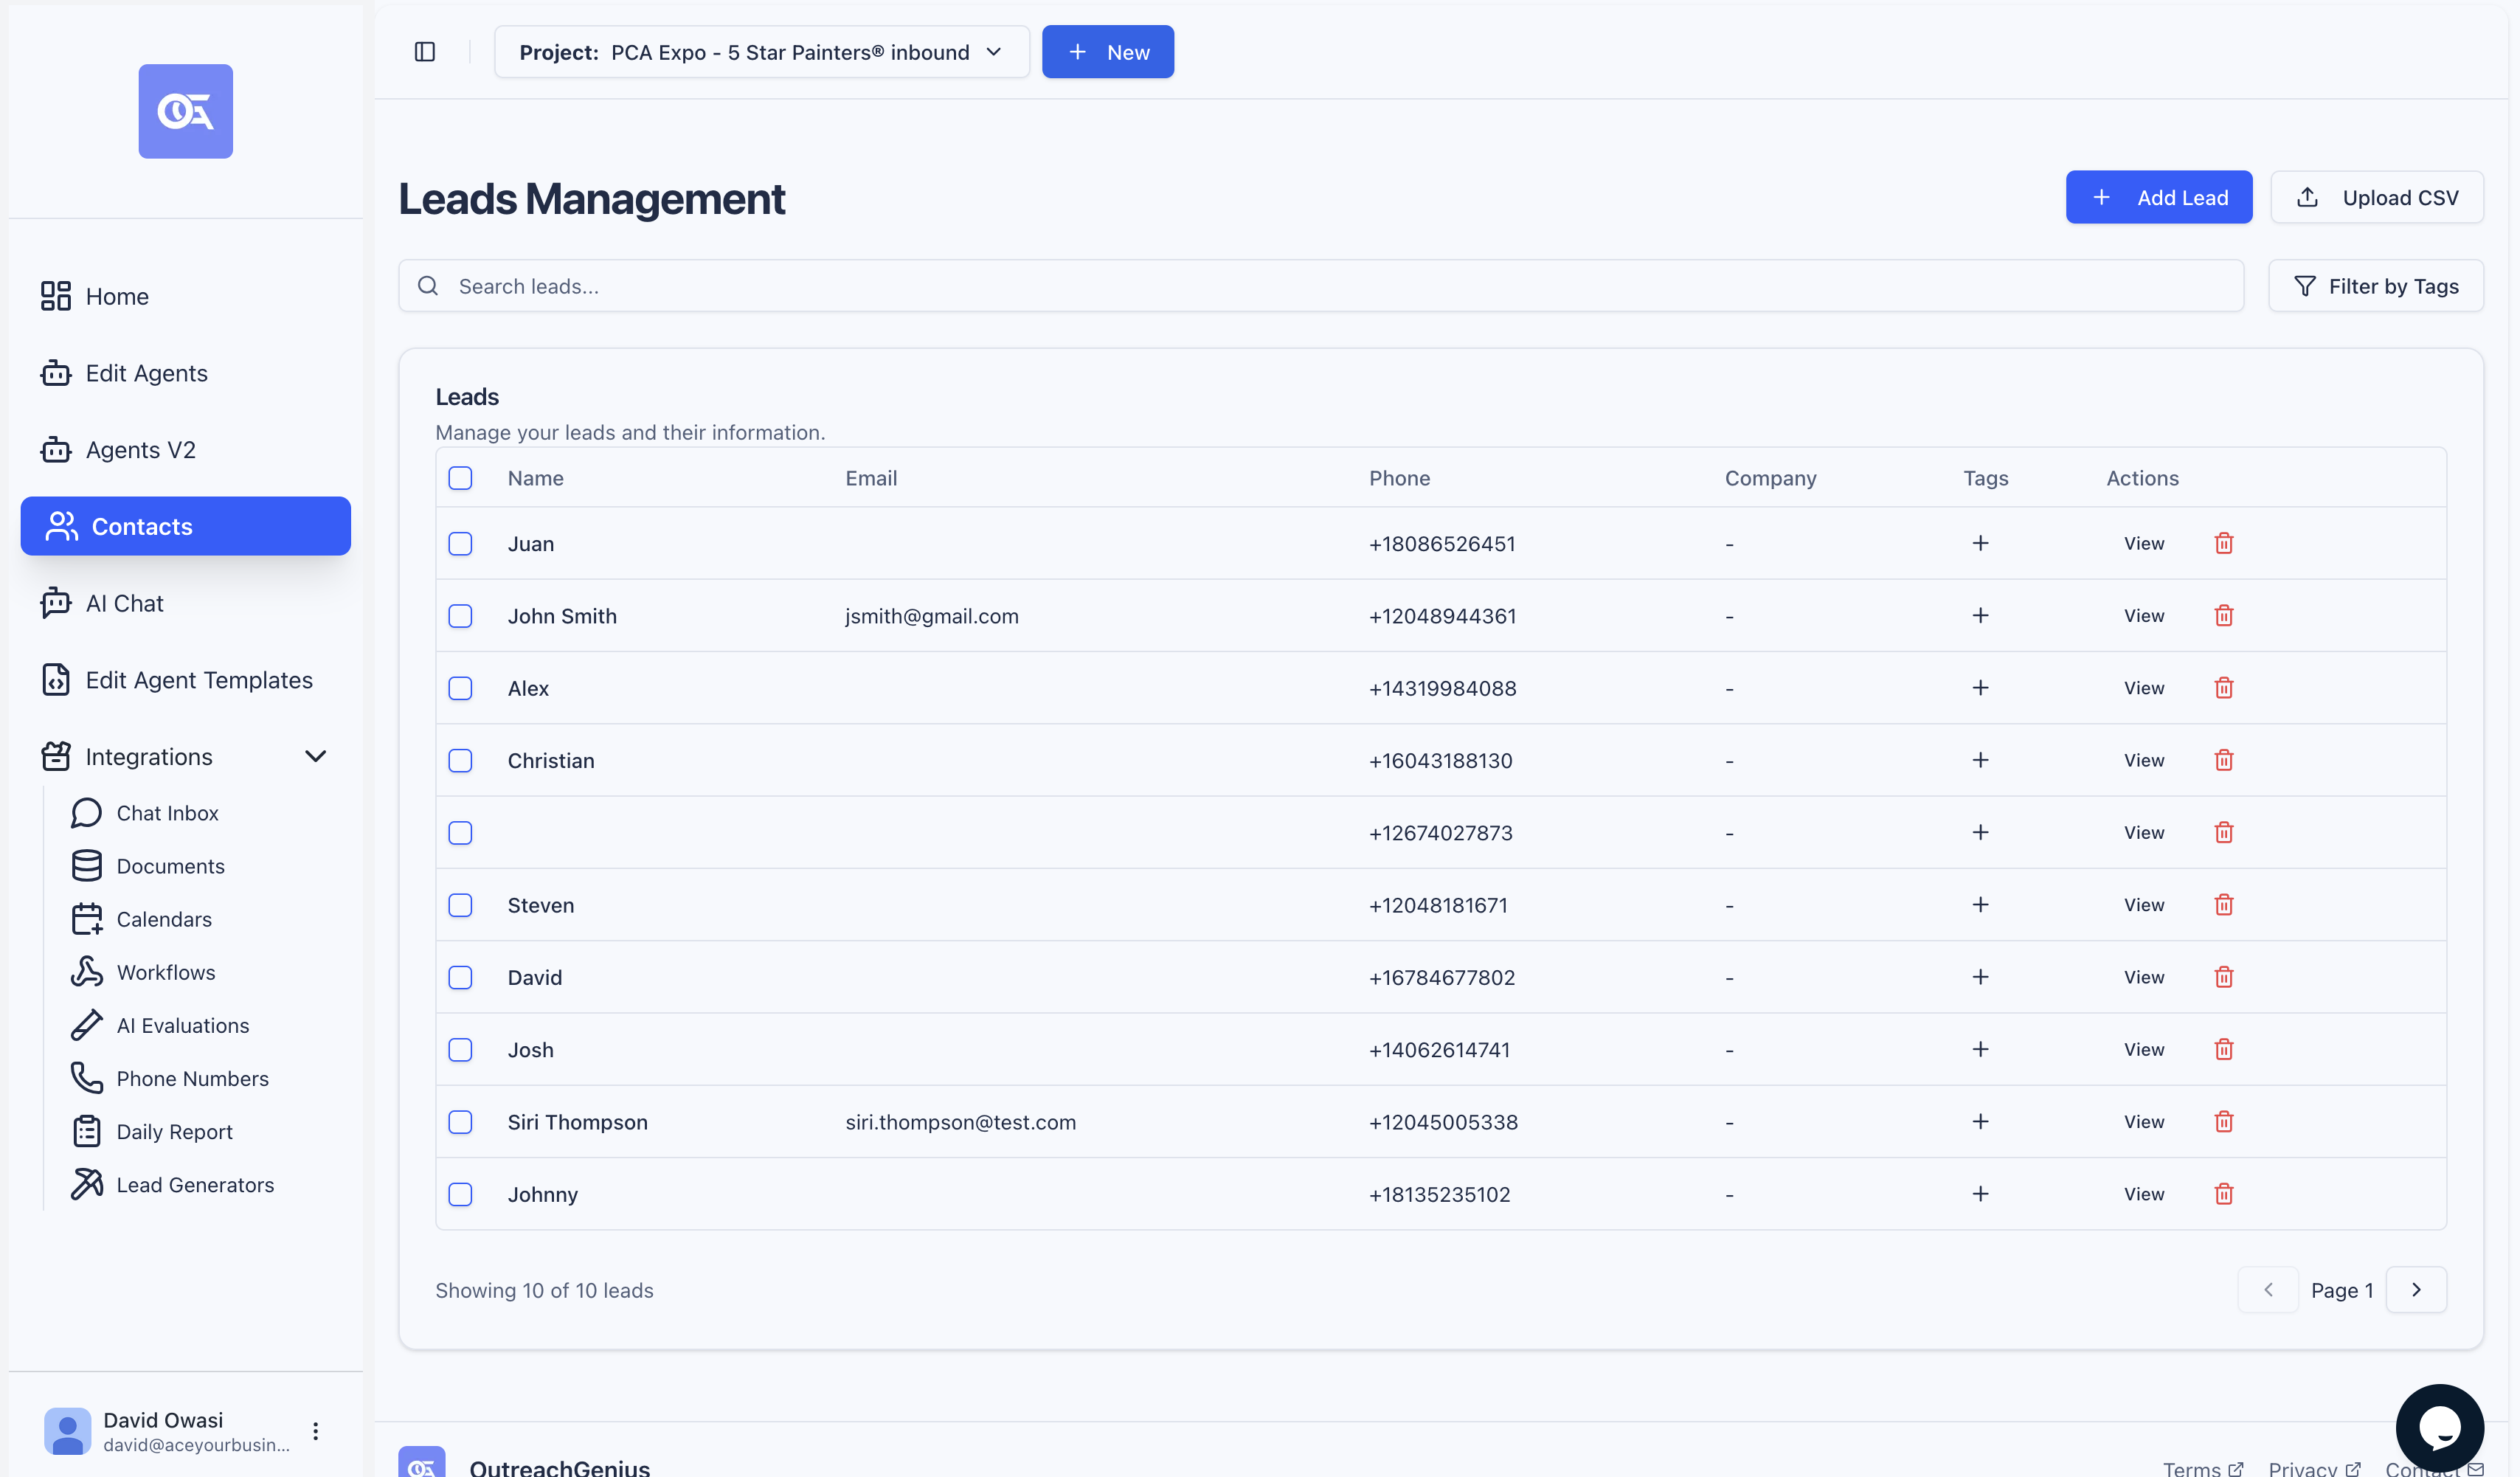Viewport: 2520px width, 1477px height.
Task: Open Phone Numbers in sidebar
Action: pyautogui.click(x=192, y=1078)
